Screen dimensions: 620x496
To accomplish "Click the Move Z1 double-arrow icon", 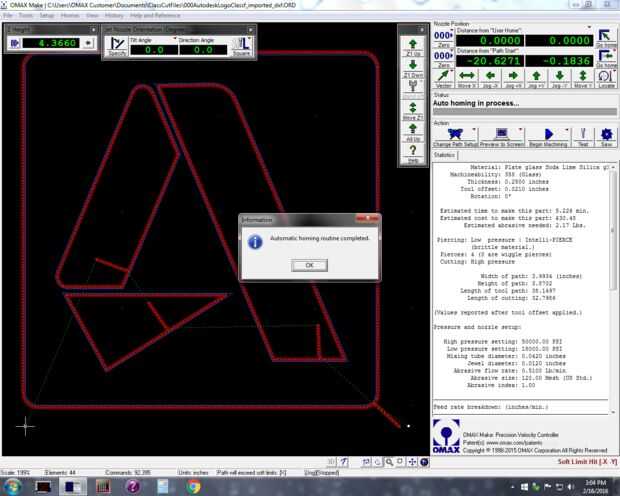I will point(413,110).
